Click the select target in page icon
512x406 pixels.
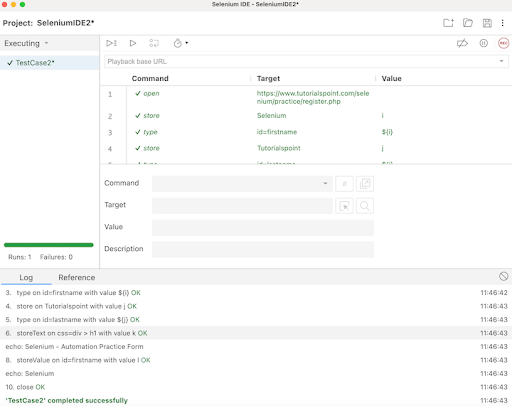tap(344, 206)
